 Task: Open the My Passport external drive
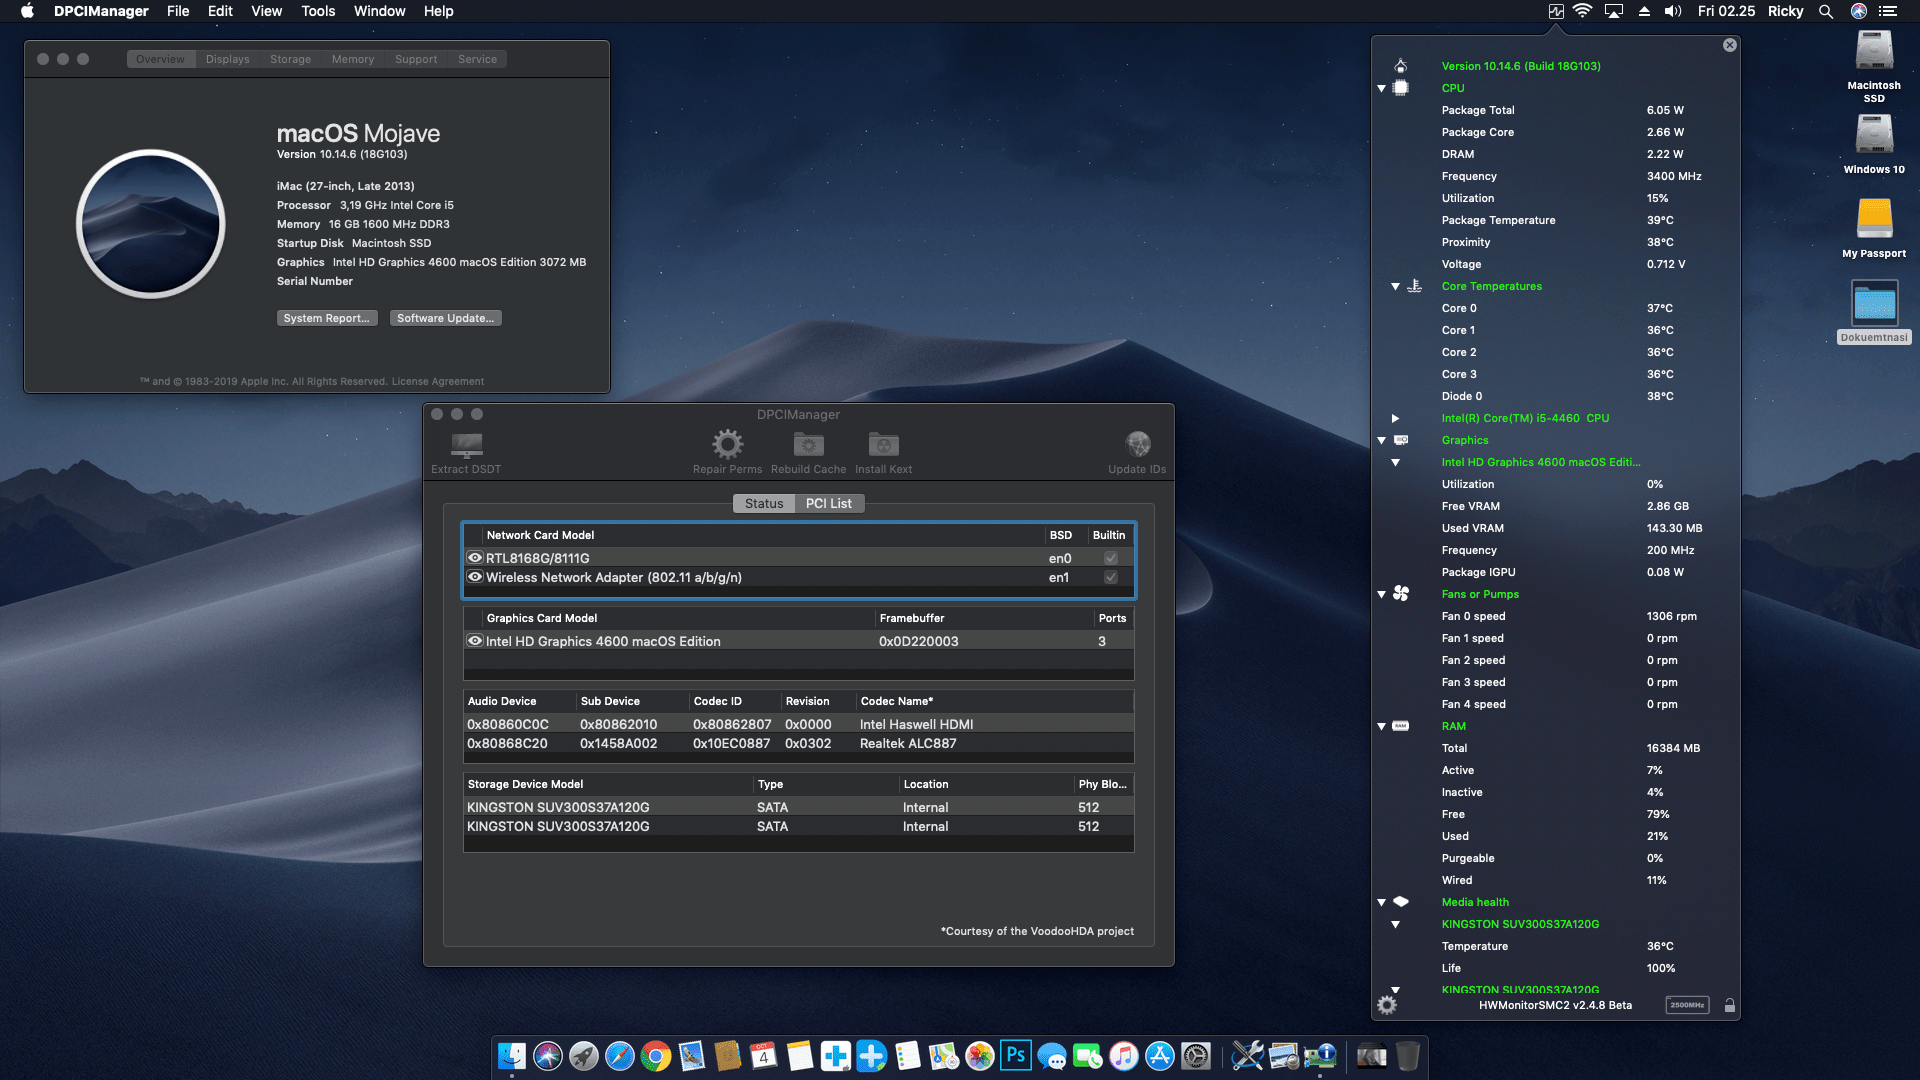[x=1874, y=228]
